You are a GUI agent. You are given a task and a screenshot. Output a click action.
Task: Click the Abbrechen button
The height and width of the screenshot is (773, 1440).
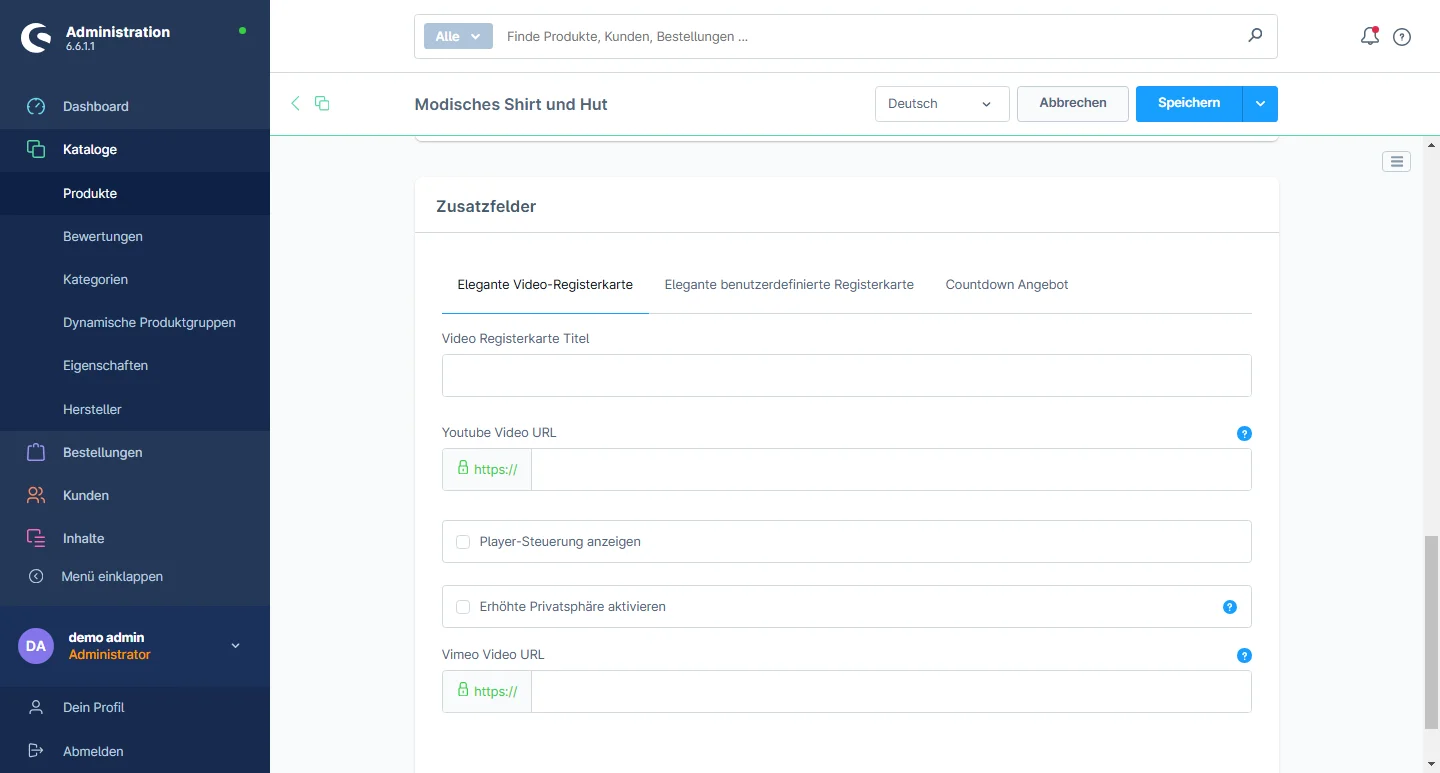tap(1072, 103)
